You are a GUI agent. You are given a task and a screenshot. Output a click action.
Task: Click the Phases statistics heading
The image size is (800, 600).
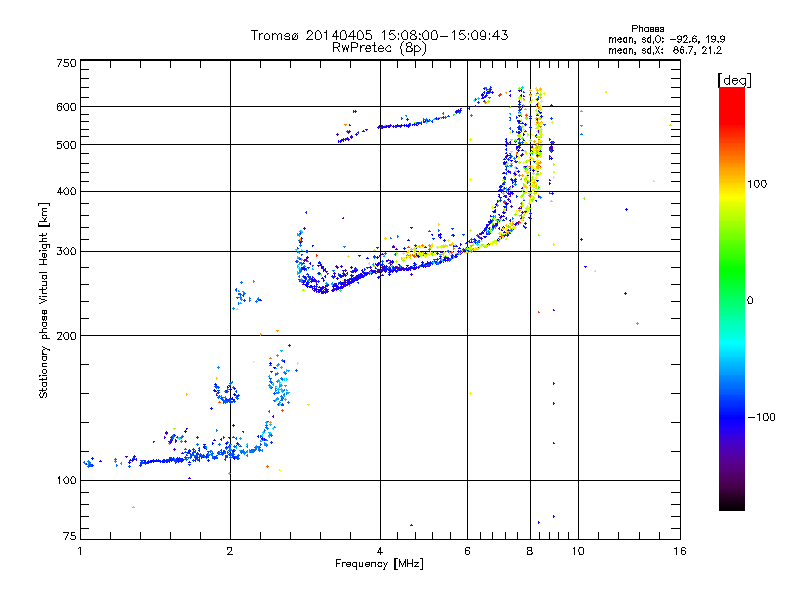[x=647, y=29]
